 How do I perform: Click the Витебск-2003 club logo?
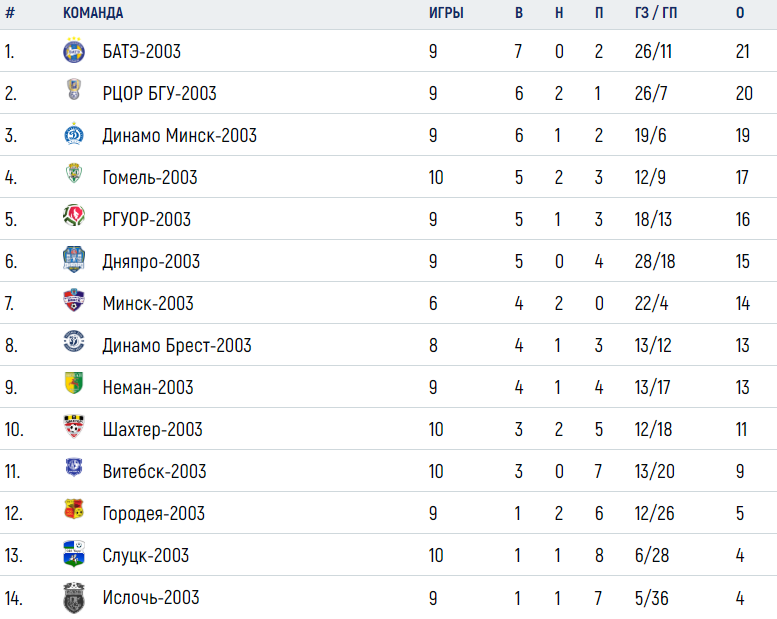(74, 467)
